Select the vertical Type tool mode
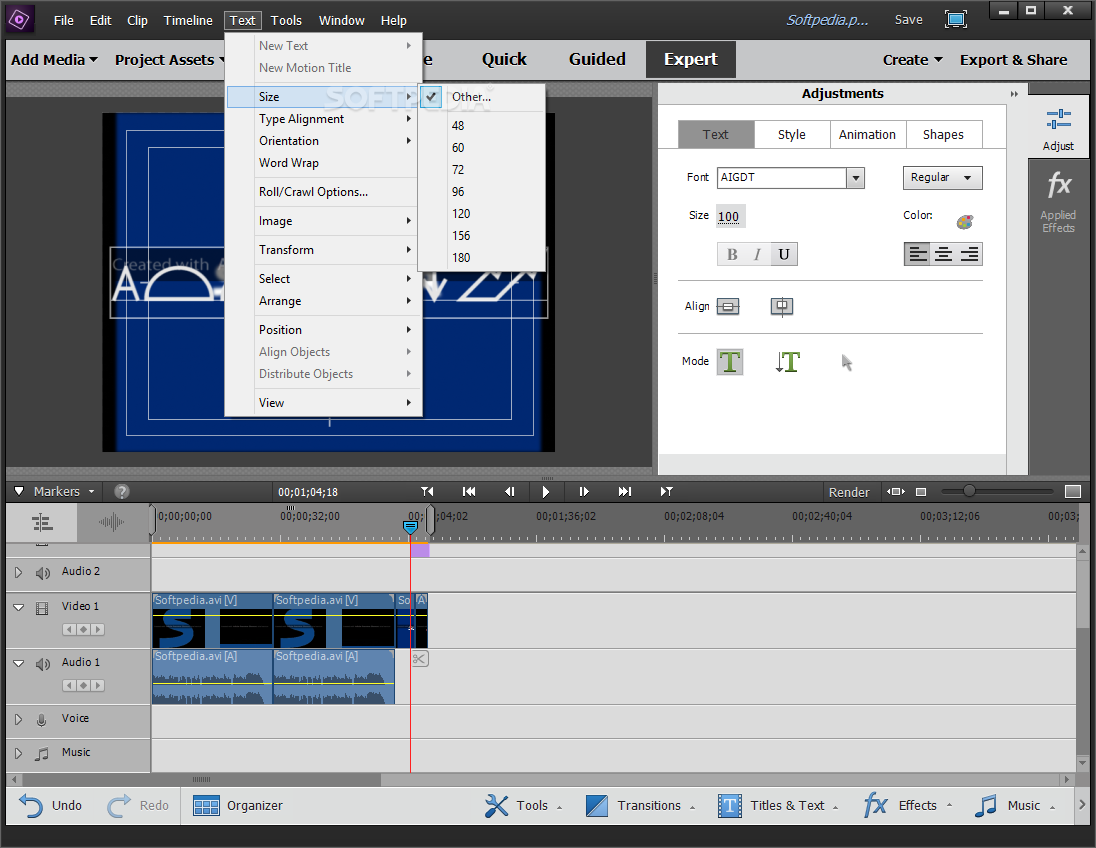 (x=788, y=361)
